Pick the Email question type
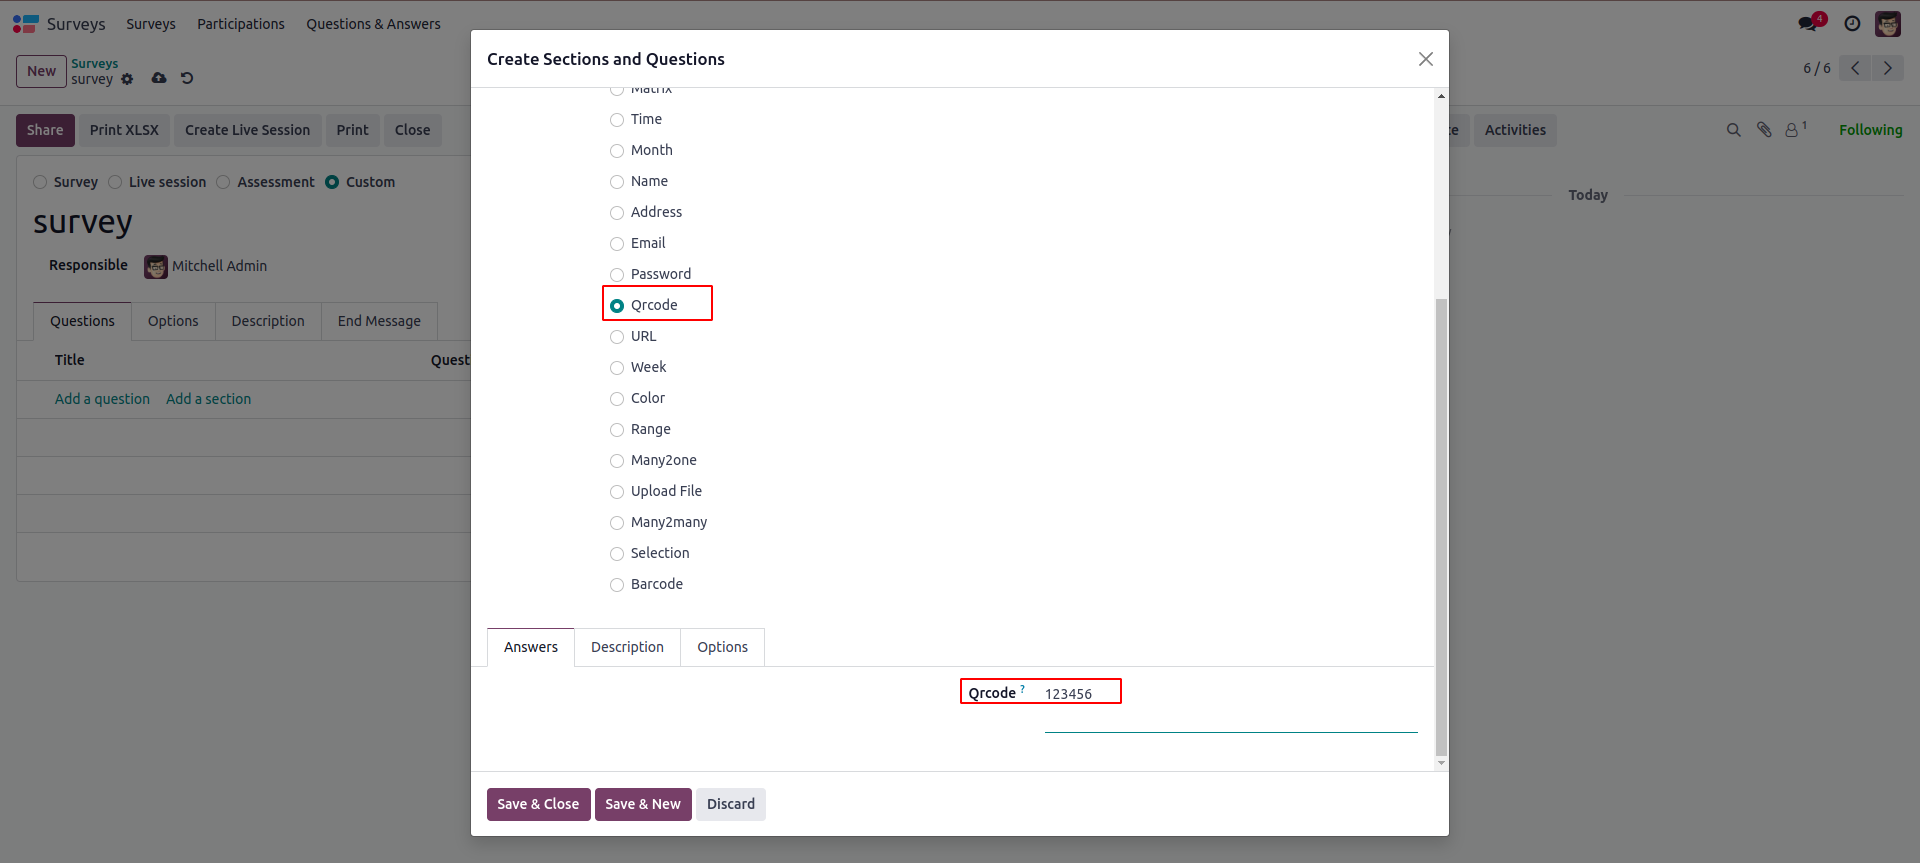Viewport: 1920px width, 863px height. (x=617, y=244)
